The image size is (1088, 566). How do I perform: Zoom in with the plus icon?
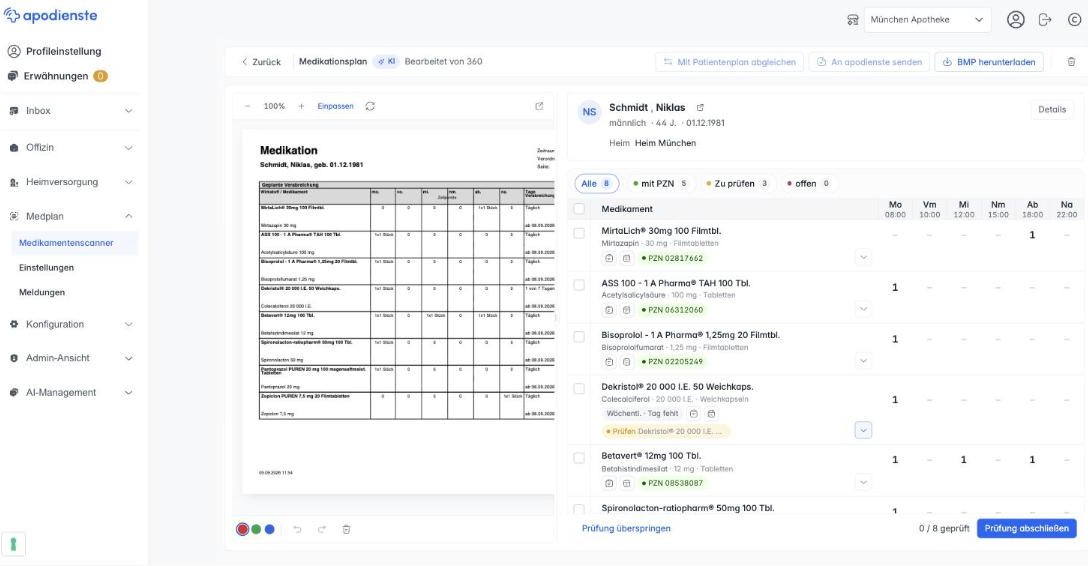pos(301,106)
